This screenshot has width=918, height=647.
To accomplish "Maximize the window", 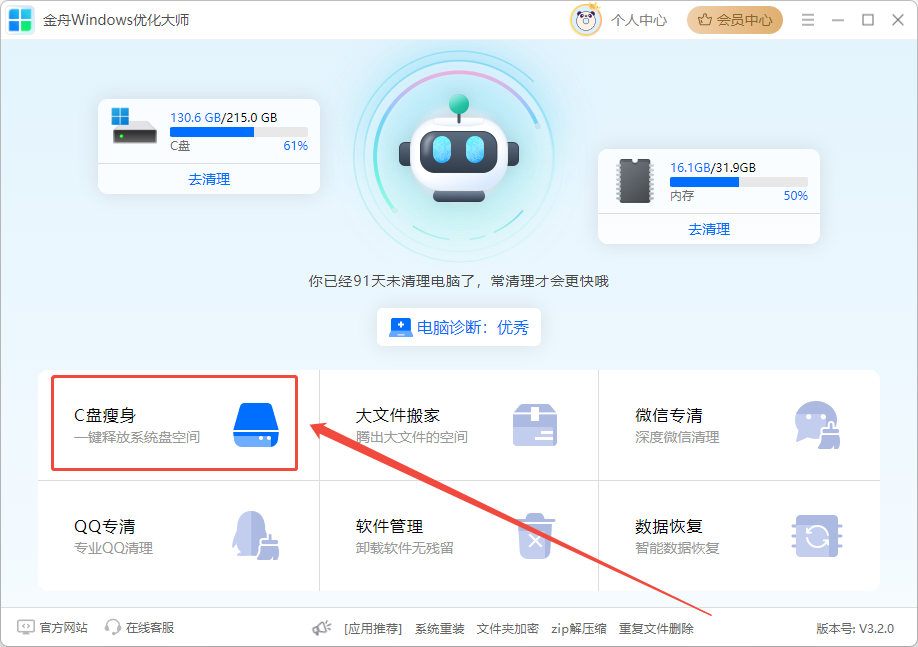I will coord(868,20).
